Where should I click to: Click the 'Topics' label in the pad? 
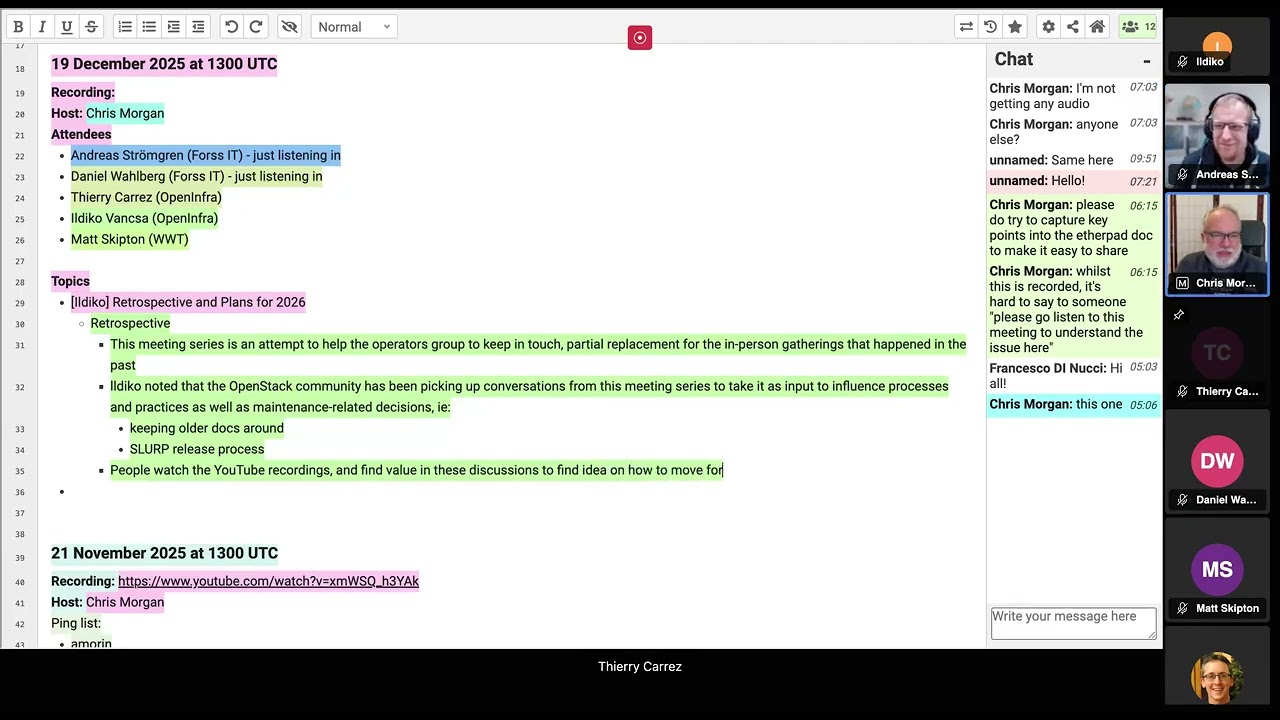pos(70,281)
